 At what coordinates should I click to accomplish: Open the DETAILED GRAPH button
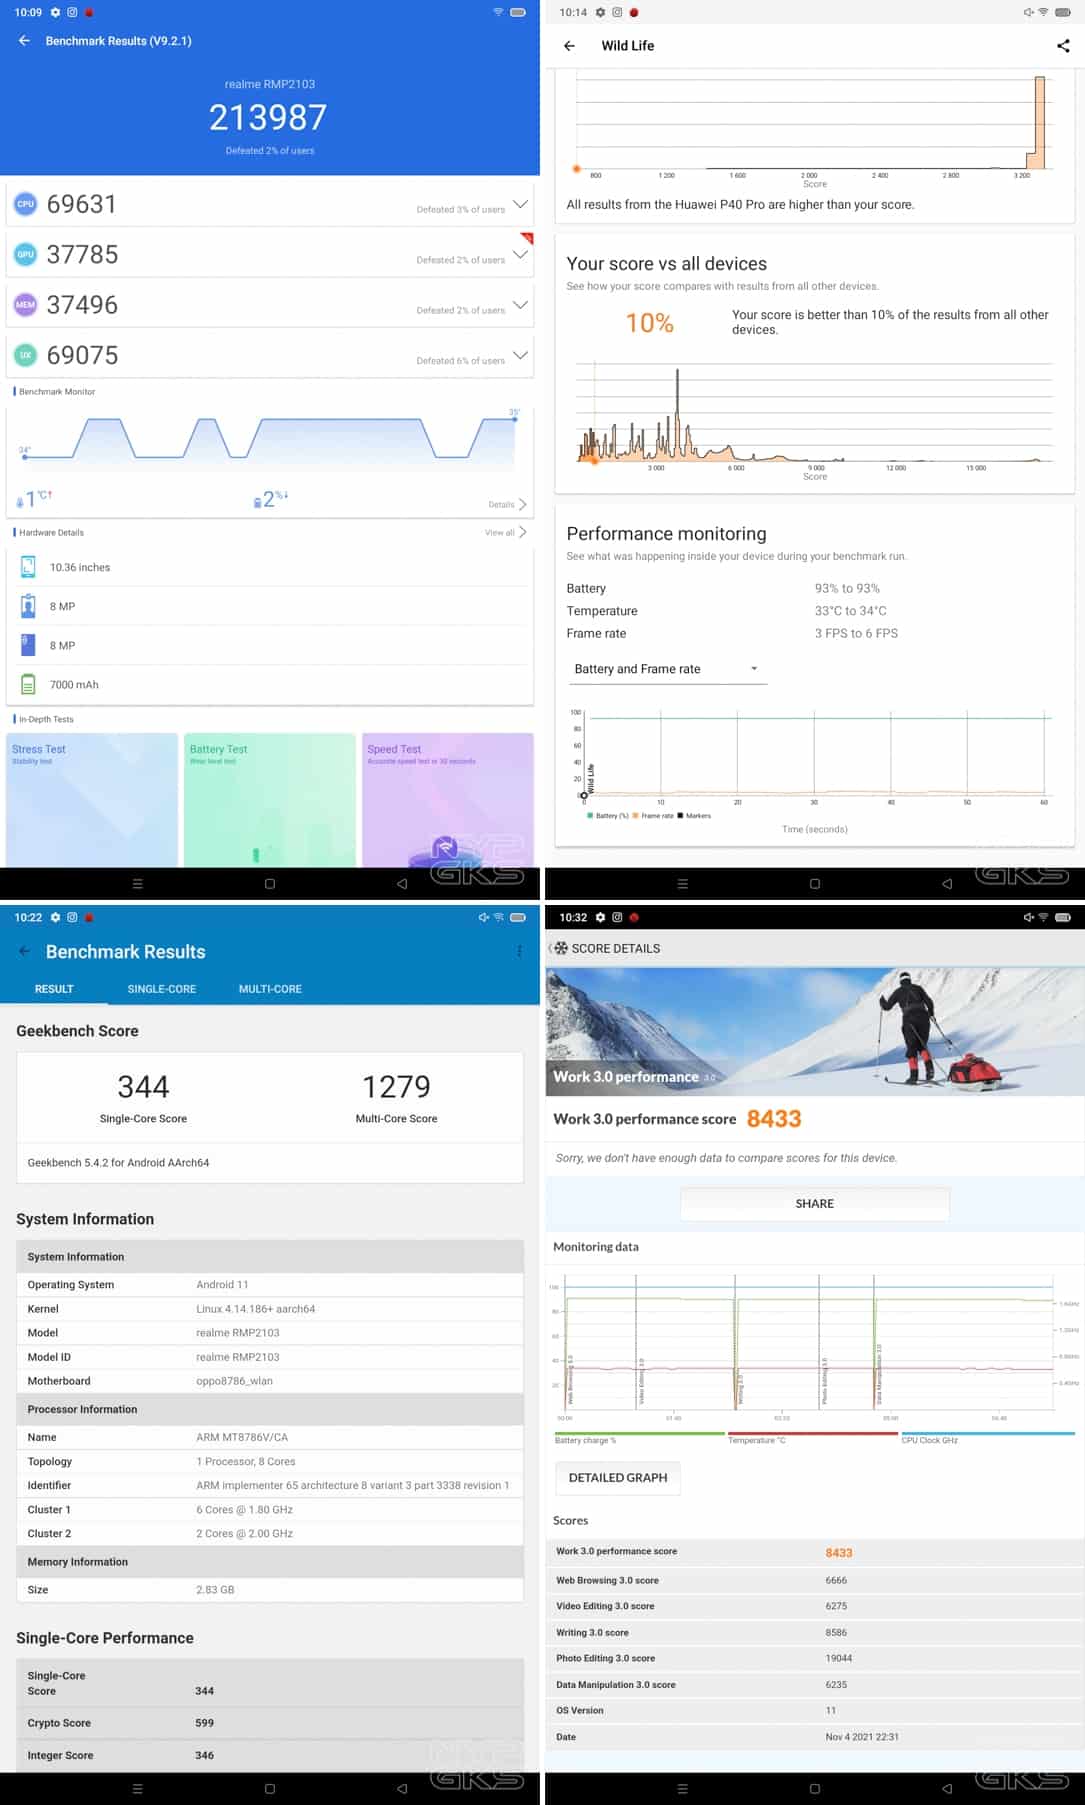(x=617, y=1477)
